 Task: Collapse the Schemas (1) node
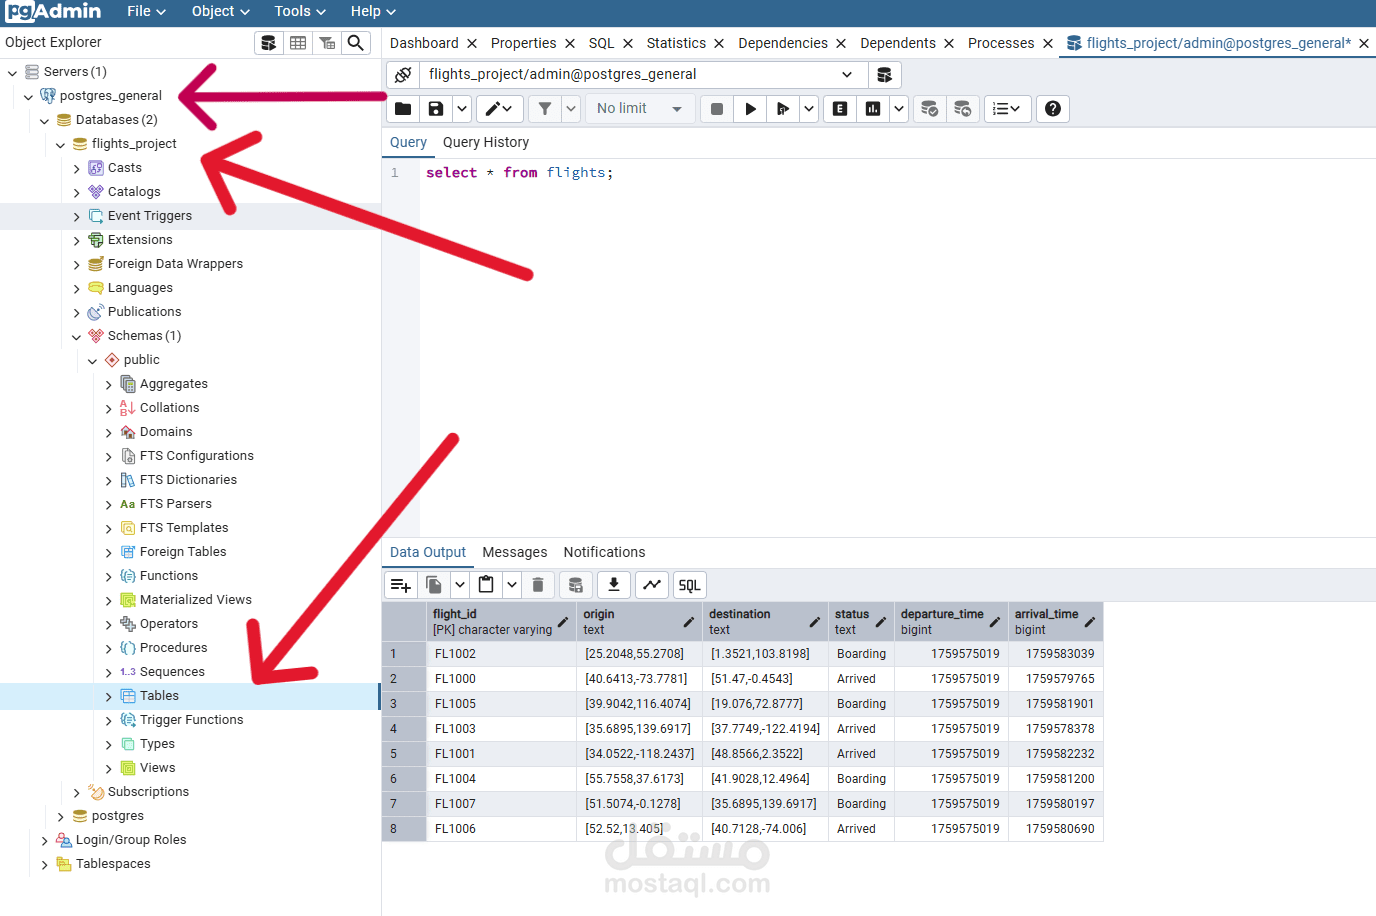[x=77, y=336]
